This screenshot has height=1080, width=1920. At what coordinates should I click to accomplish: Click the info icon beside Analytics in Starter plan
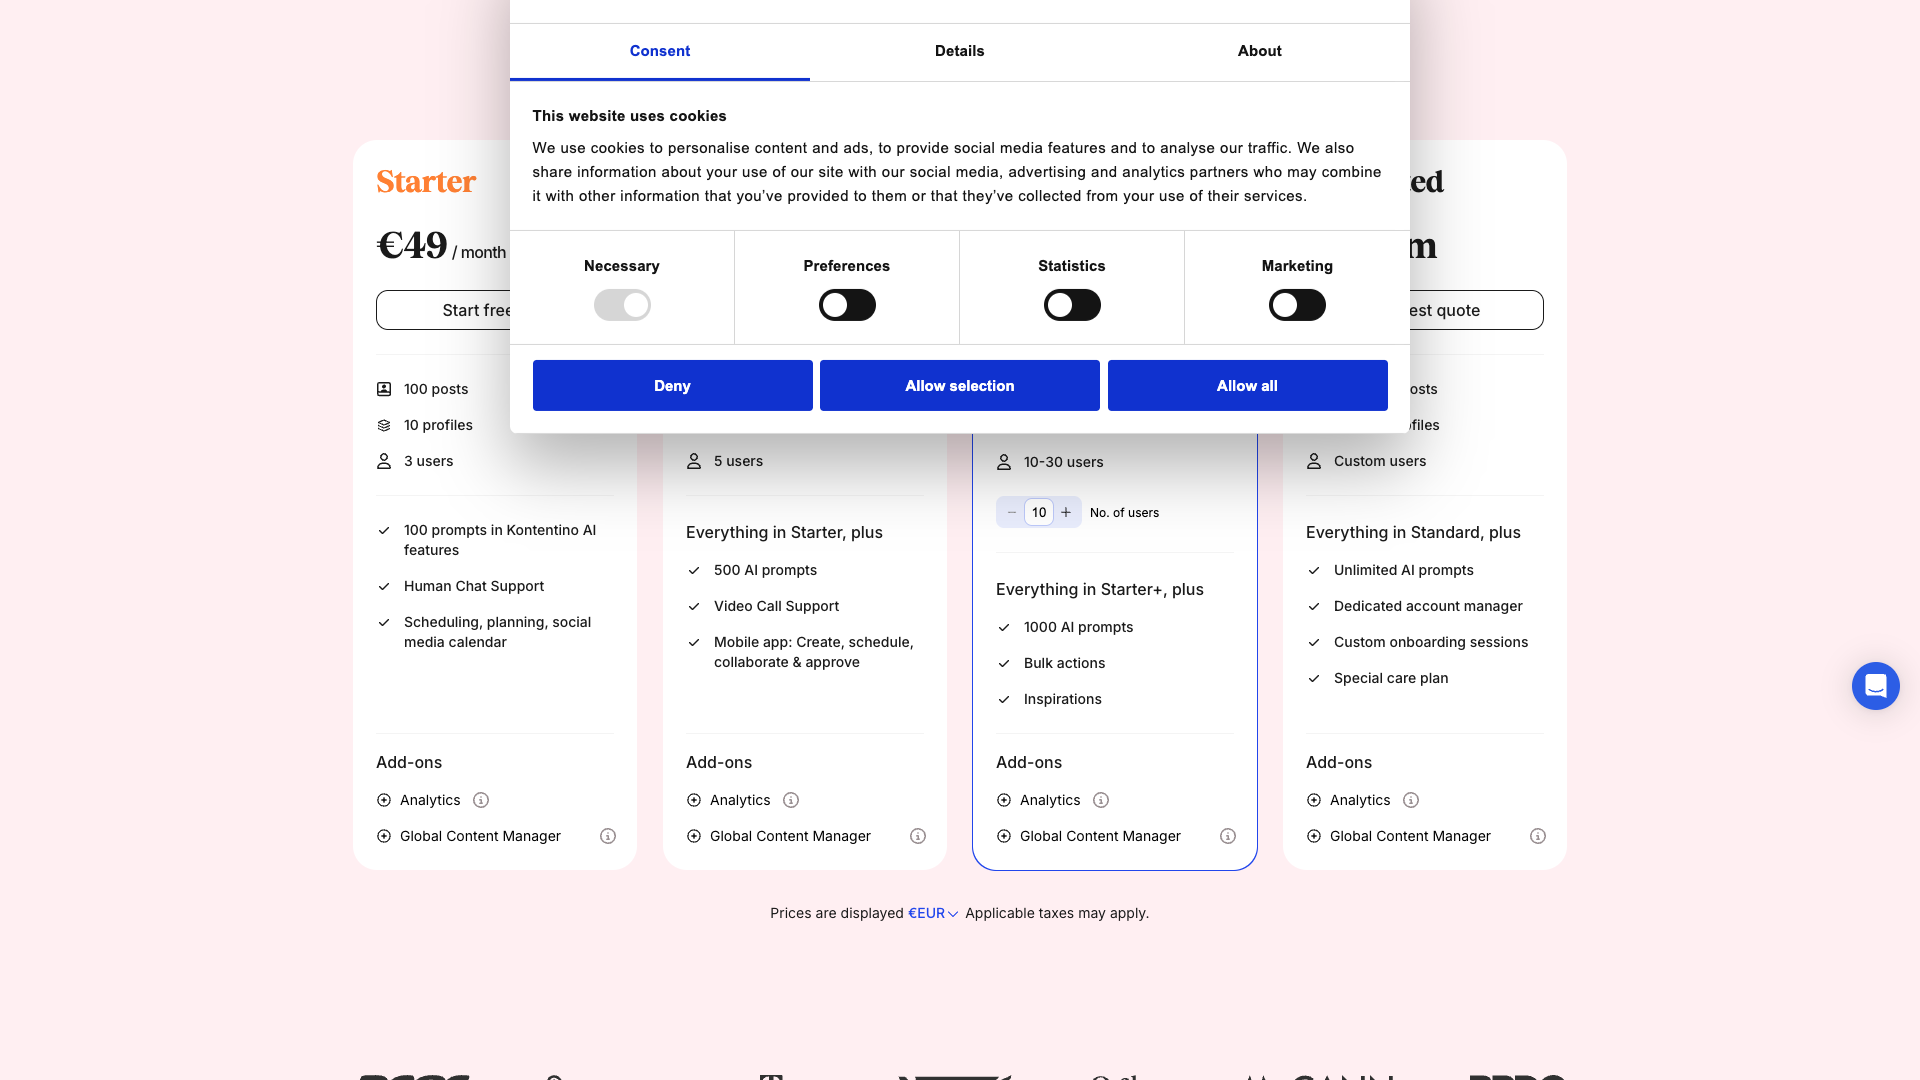pyautogui.click(x=481, y=800)
